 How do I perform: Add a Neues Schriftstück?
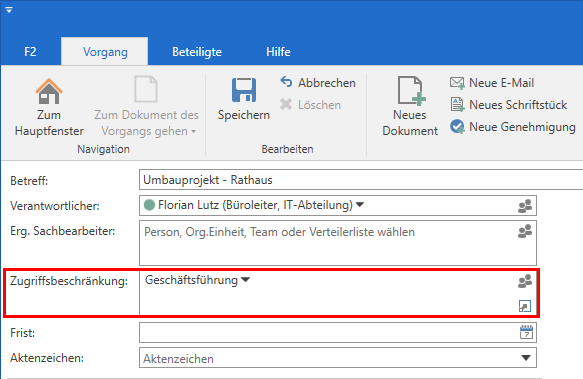(x=508, y=105)
